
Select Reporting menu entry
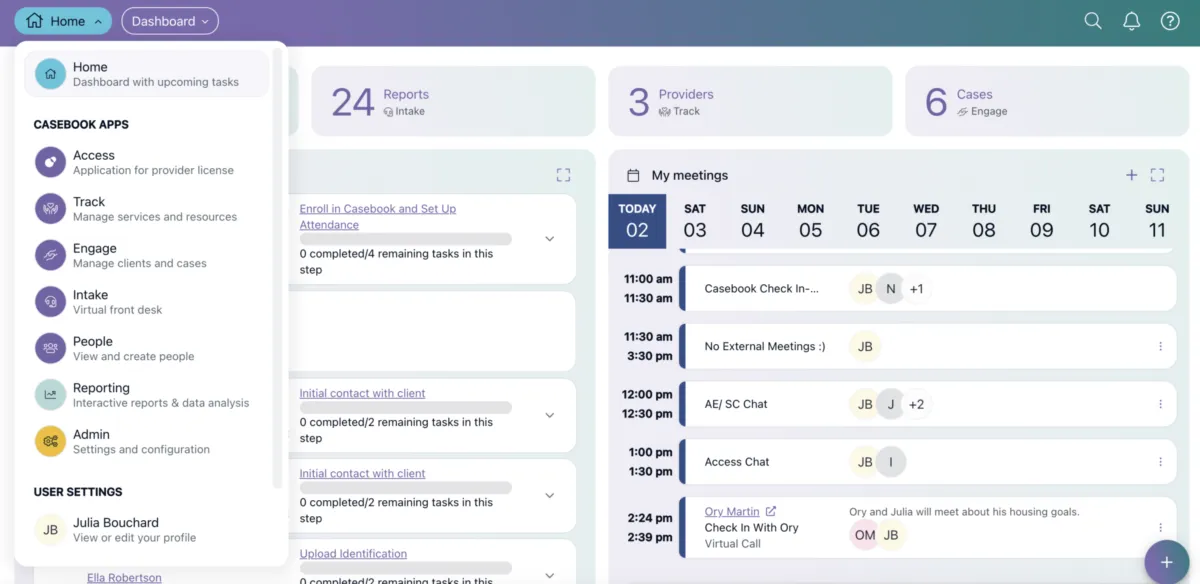[146, 395]
